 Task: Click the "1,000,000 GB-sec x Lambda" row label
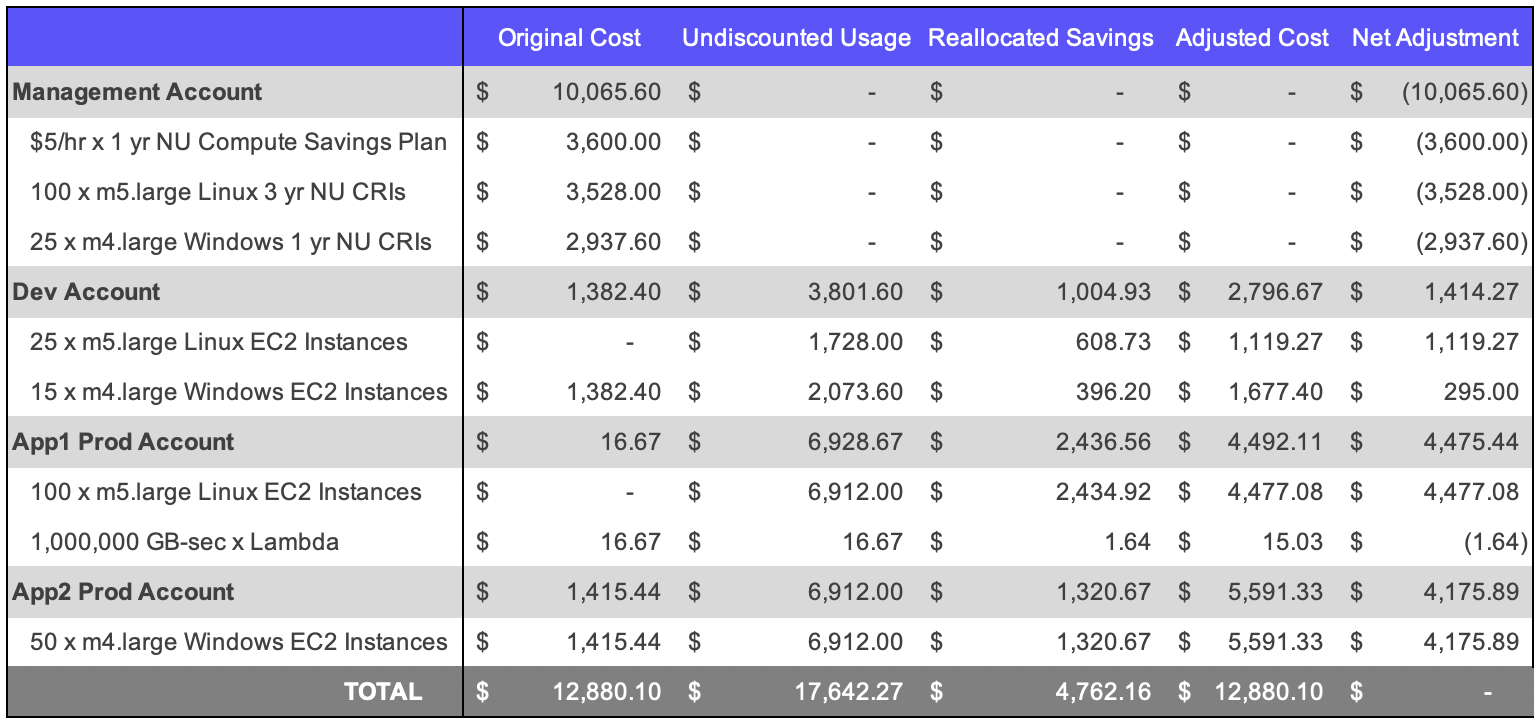click(x=185, y=542)
